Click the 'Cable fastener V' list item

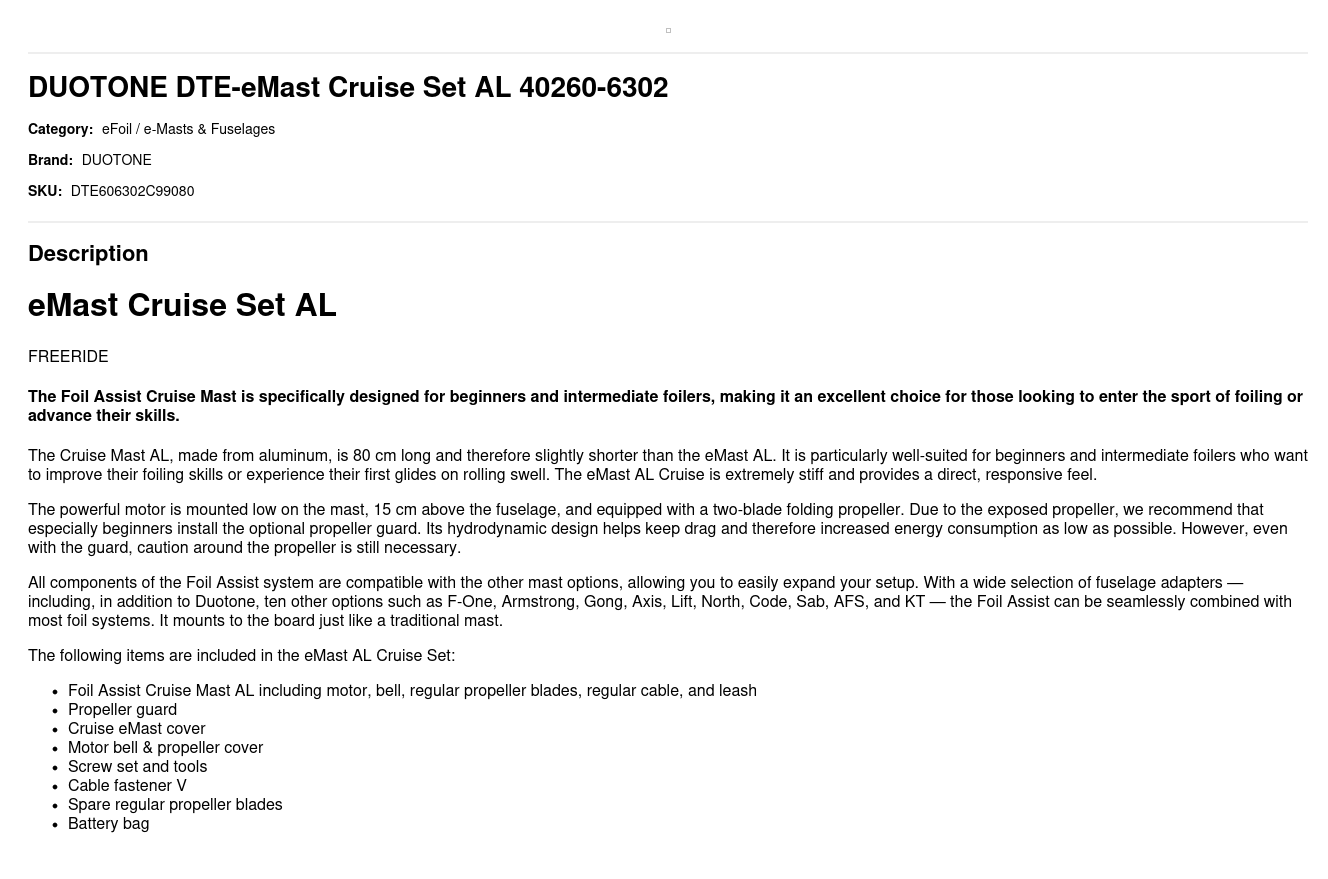point(127,786)
